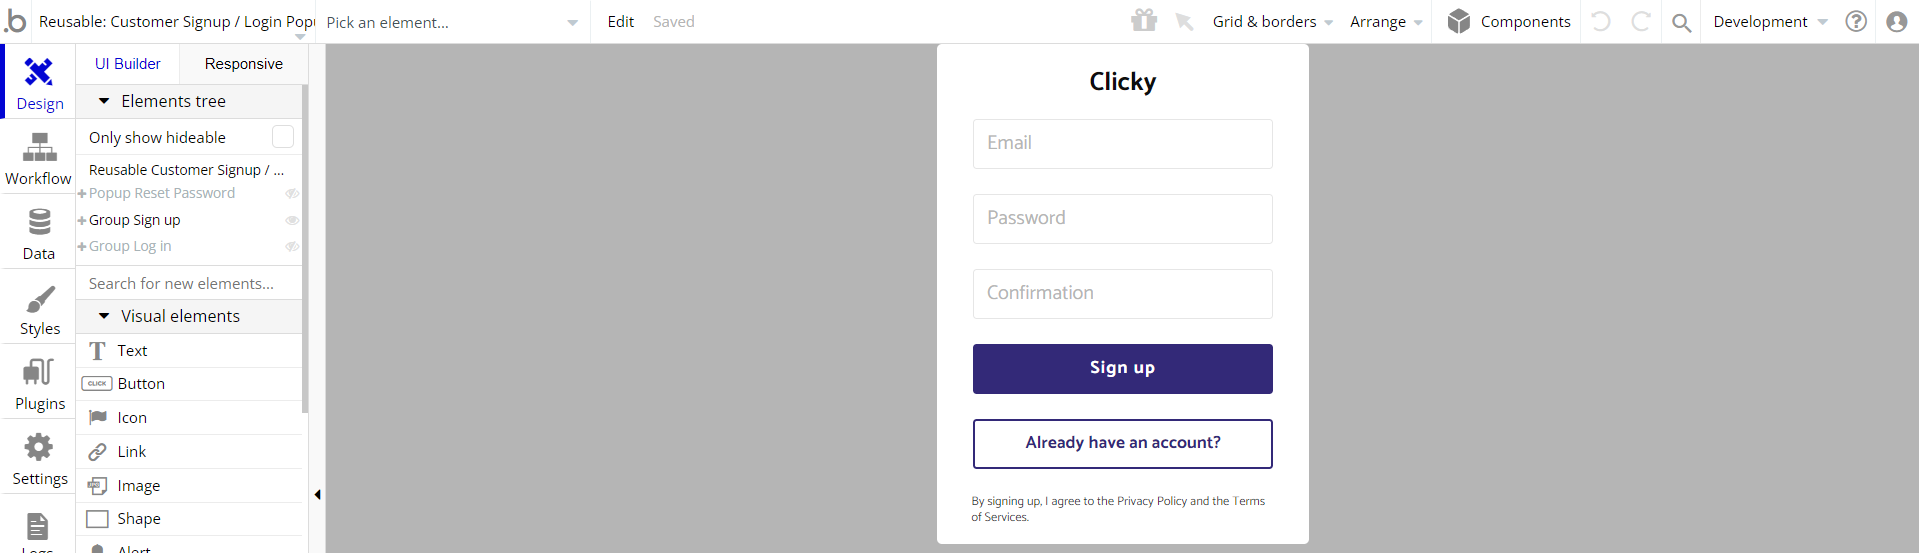Click the Sign up button
The height and width of the screenshot is (553, 1919).
coord(1122,368)
